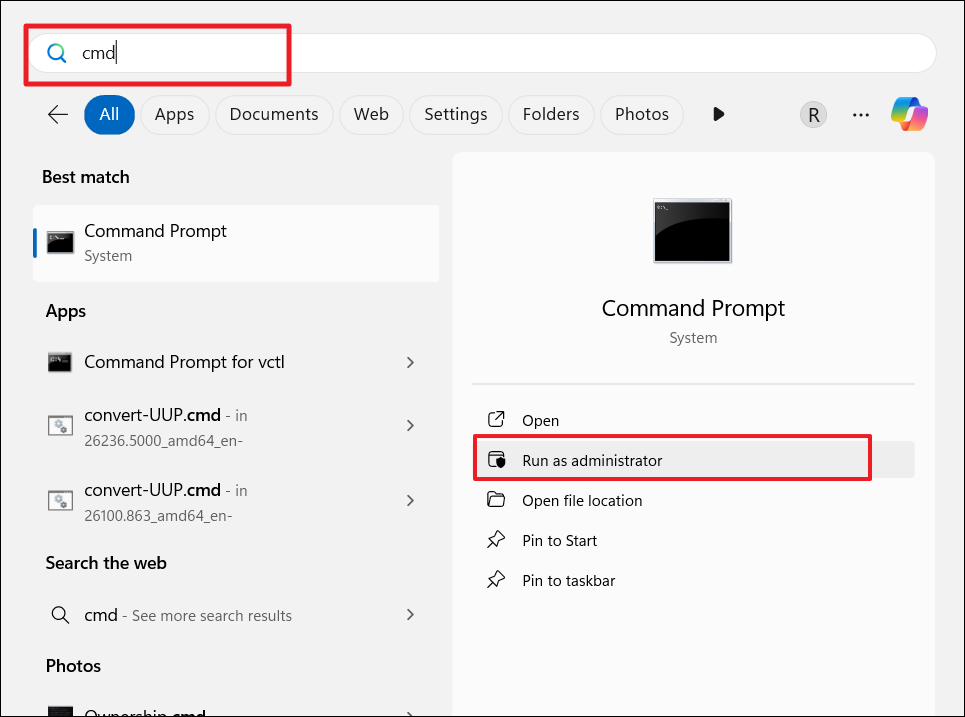This screenshot has width=965, height=717.
Task: Pin Command Prompt to Start
Action: click(559, 541)
